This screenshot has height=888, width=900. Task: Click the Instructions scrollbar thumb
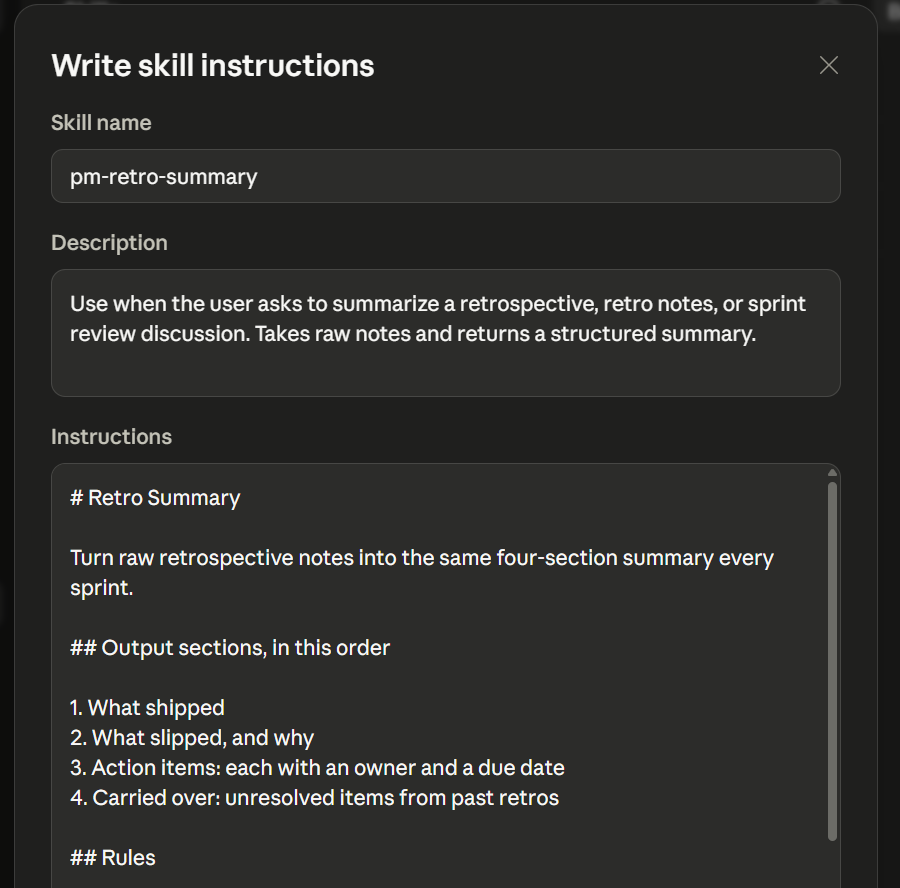click(832, 661)
